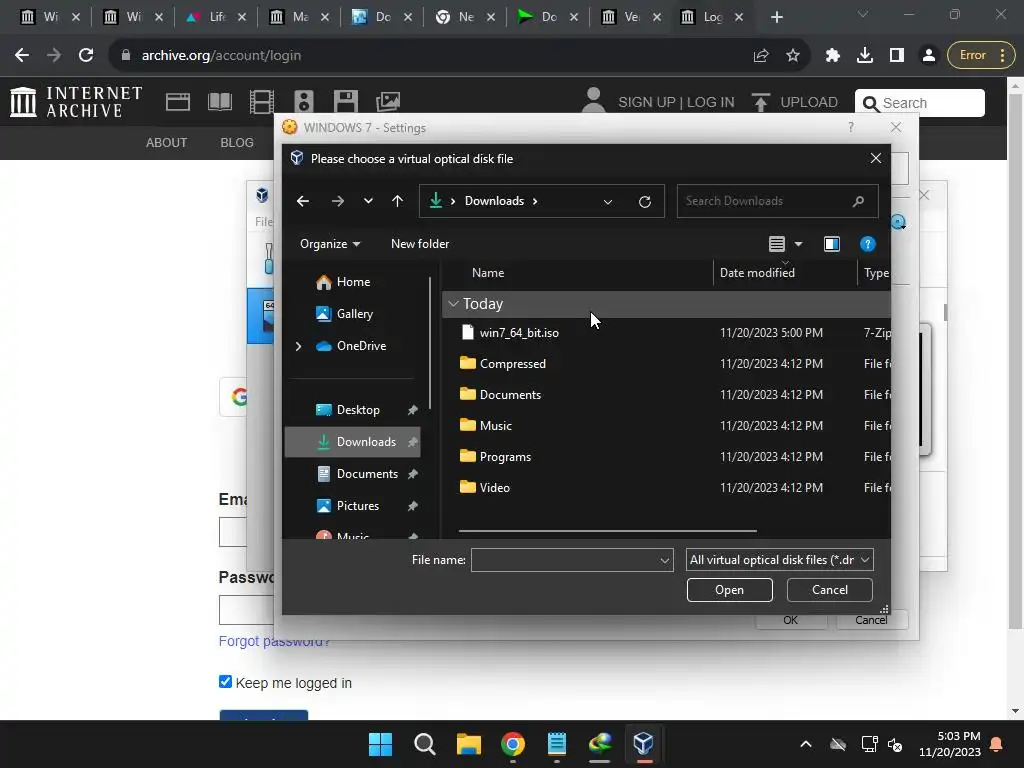The height and width of the screenshot is (768, 1024).
Task: Select the Programs folder
Action: [505, 456]
